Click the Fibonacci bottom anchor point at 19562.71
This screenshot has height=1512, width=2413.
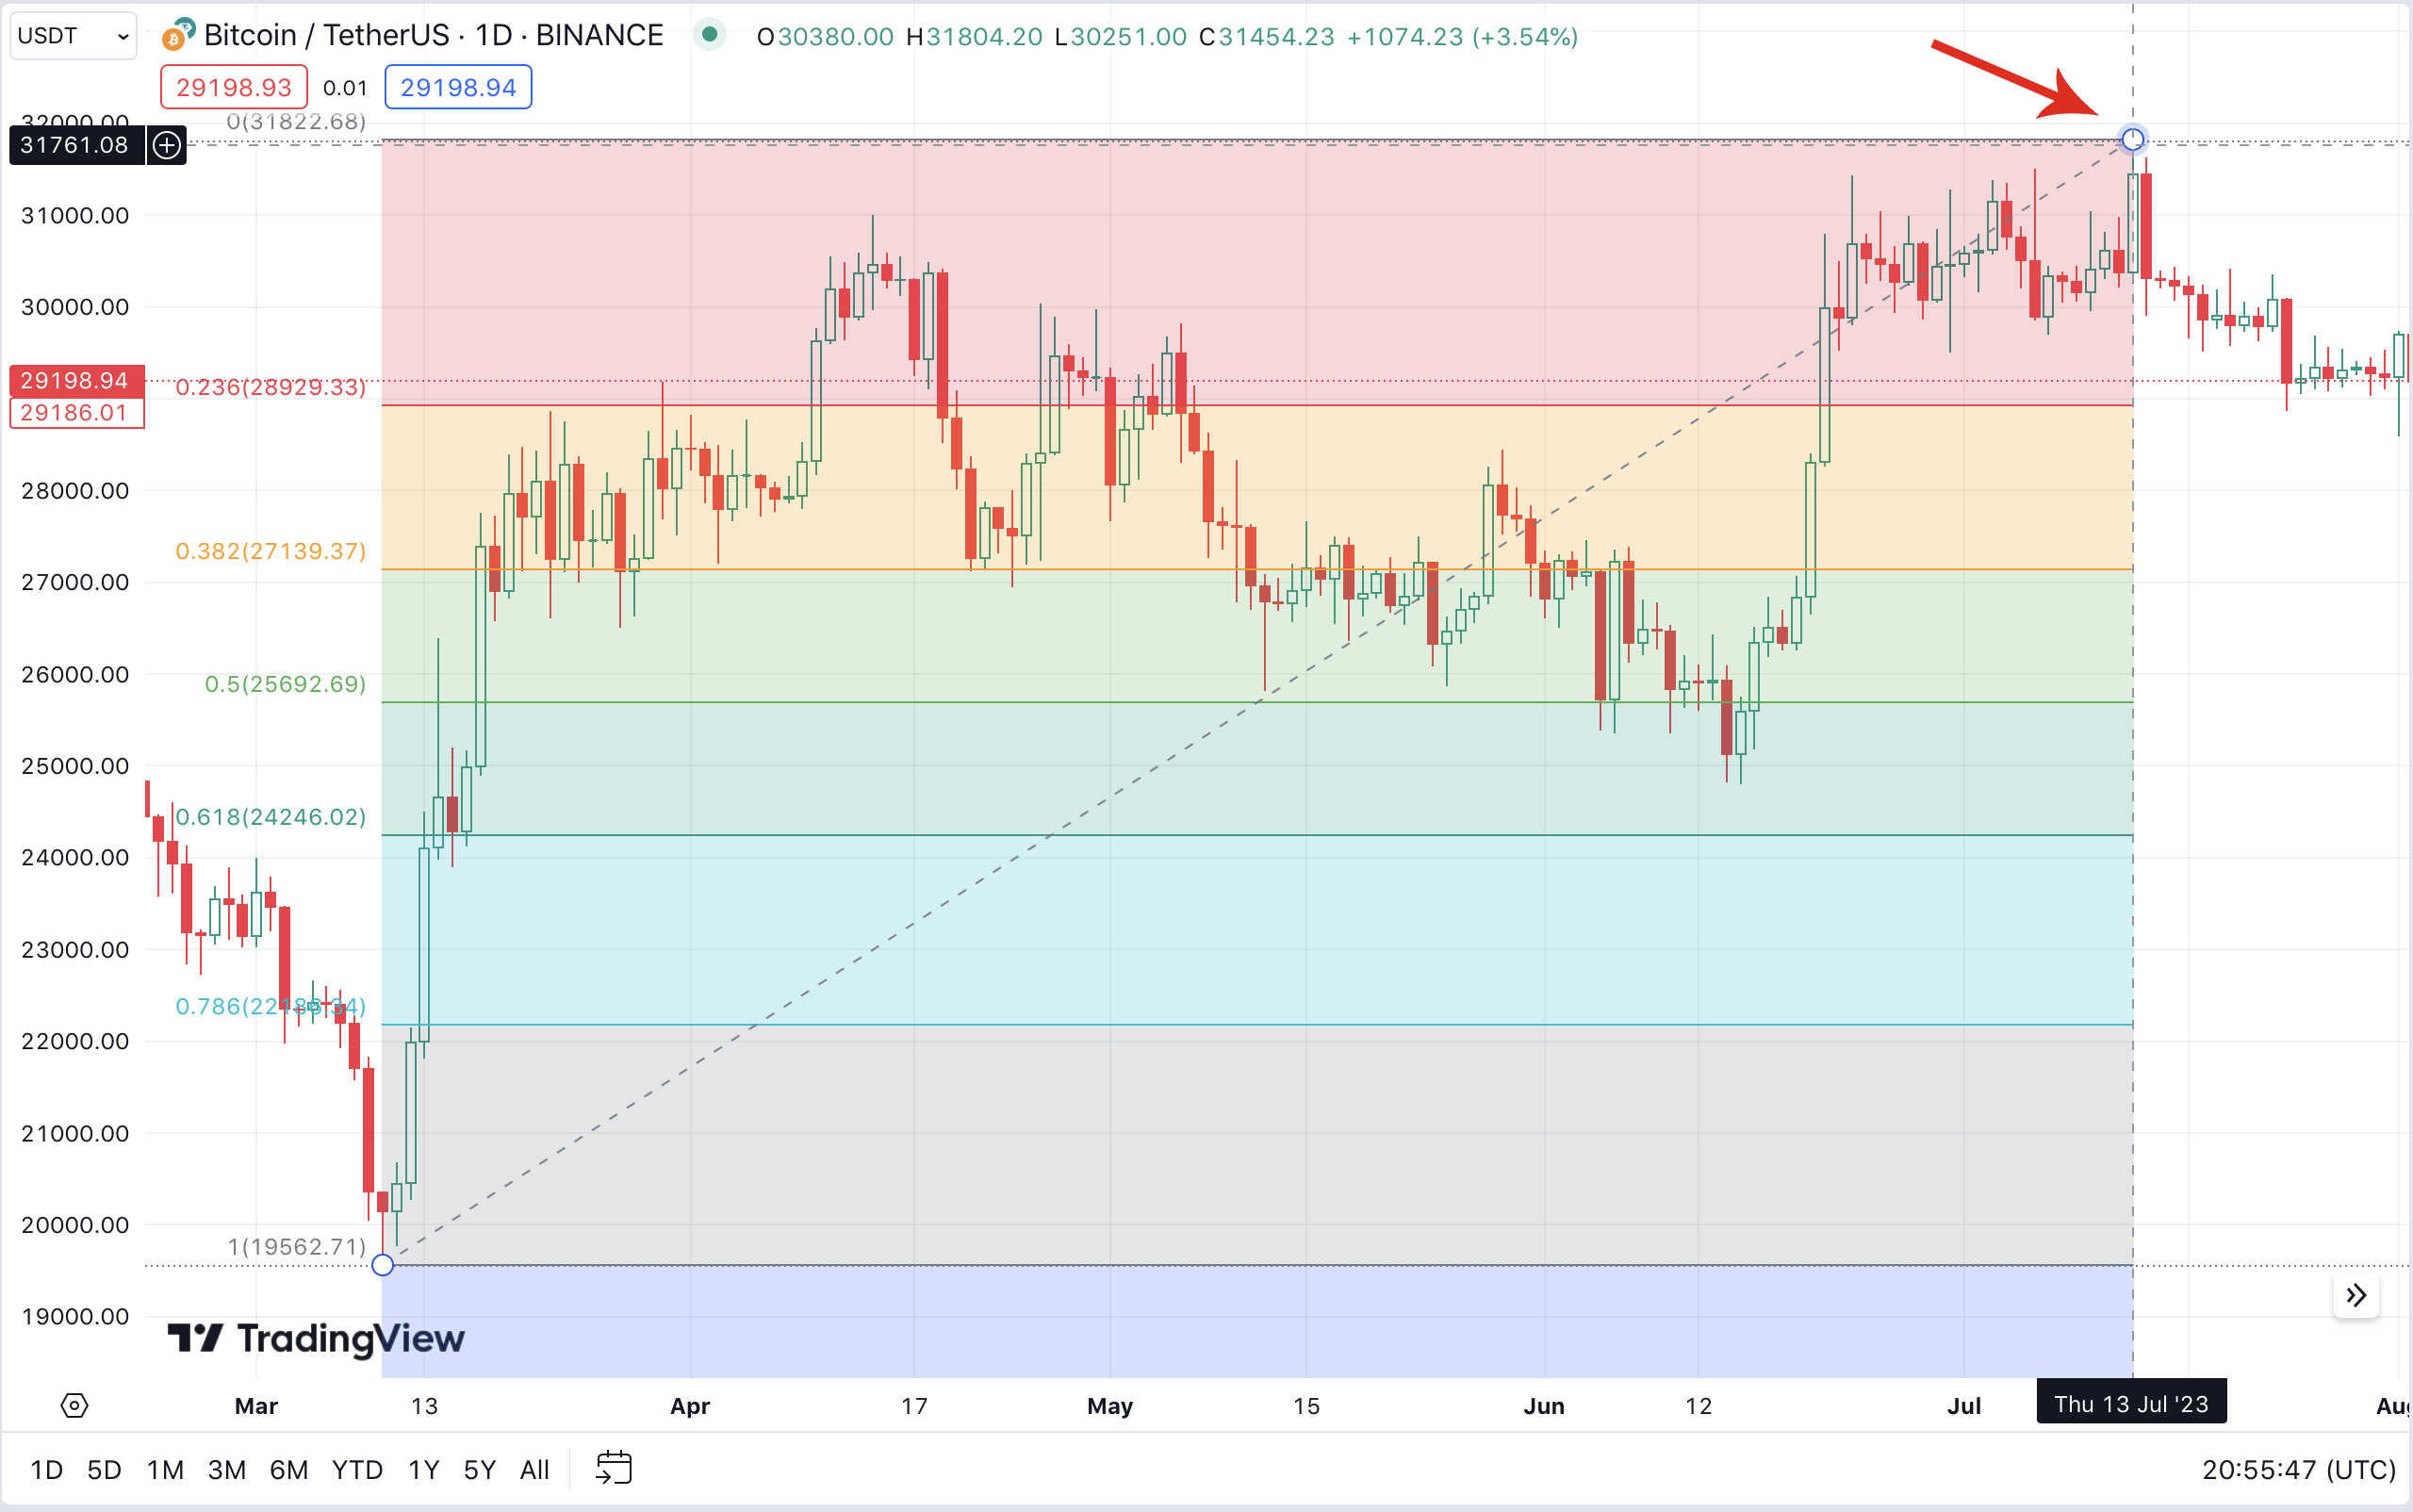(x=382, y=1265)
